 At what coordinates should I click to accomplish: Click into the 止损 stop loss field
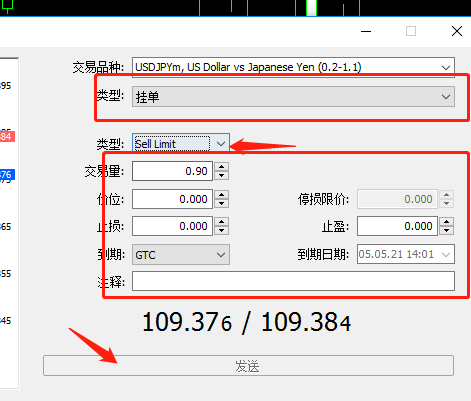click(x=172, y=226)
